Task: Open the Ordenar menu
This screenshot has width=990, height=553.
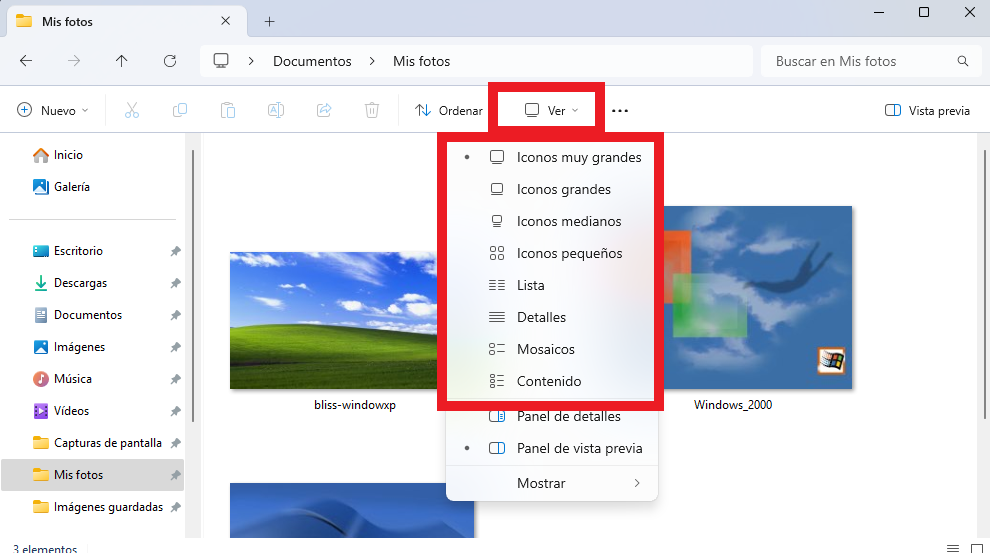Action: (448, 110)
